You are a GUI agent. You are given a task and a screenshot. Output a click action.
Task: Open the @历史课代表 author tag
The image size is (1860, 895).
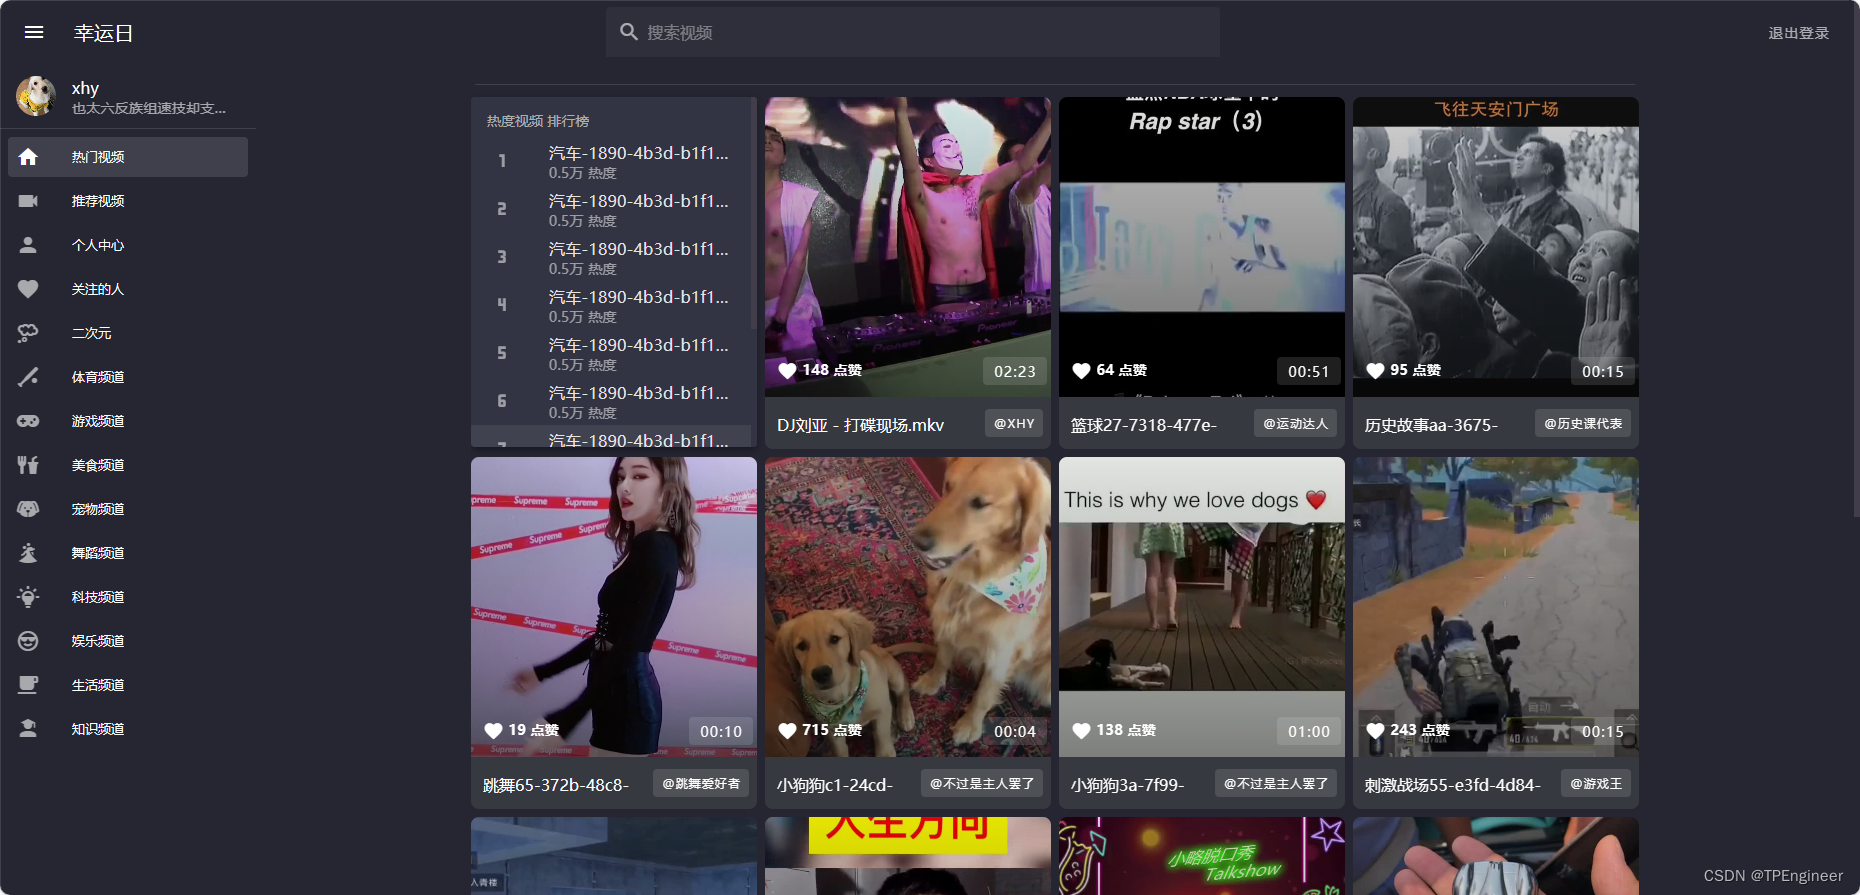click(x=1583, y=423)
